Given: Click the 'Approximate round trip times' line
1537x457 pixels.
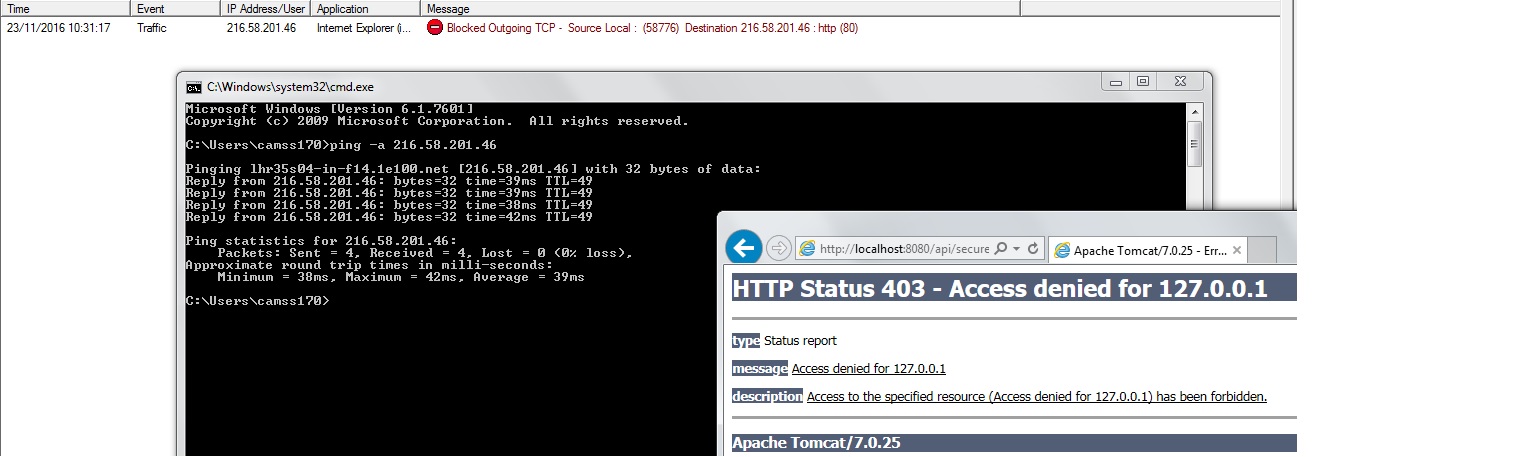Looking at the screenshot, I should [x=369, y=265].
